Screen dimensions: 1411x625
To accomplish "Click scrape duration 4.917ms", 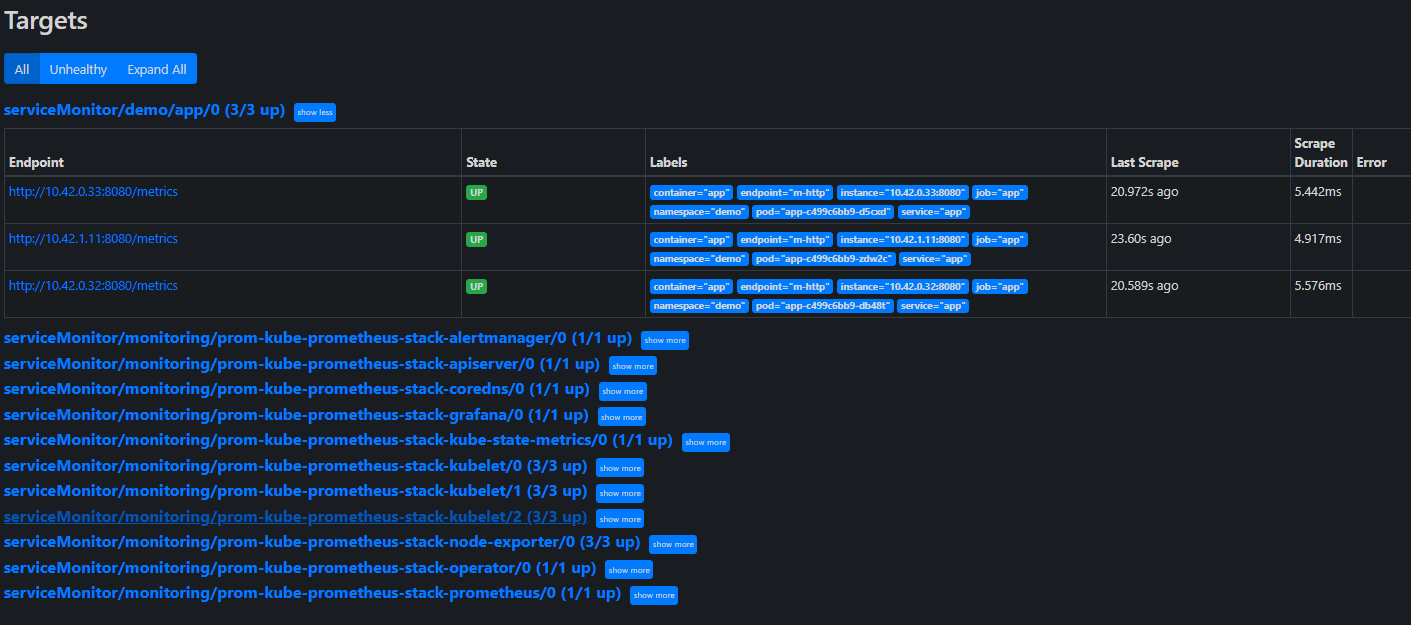I will coord(1318,238).
